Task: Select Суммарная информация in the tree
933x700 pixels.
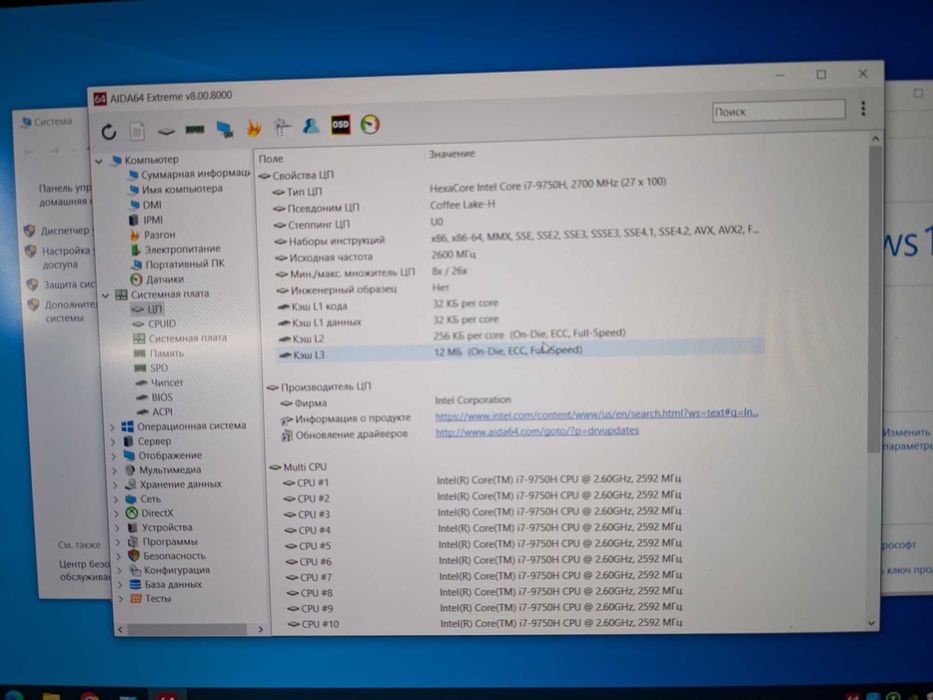Action: point(189,174)
